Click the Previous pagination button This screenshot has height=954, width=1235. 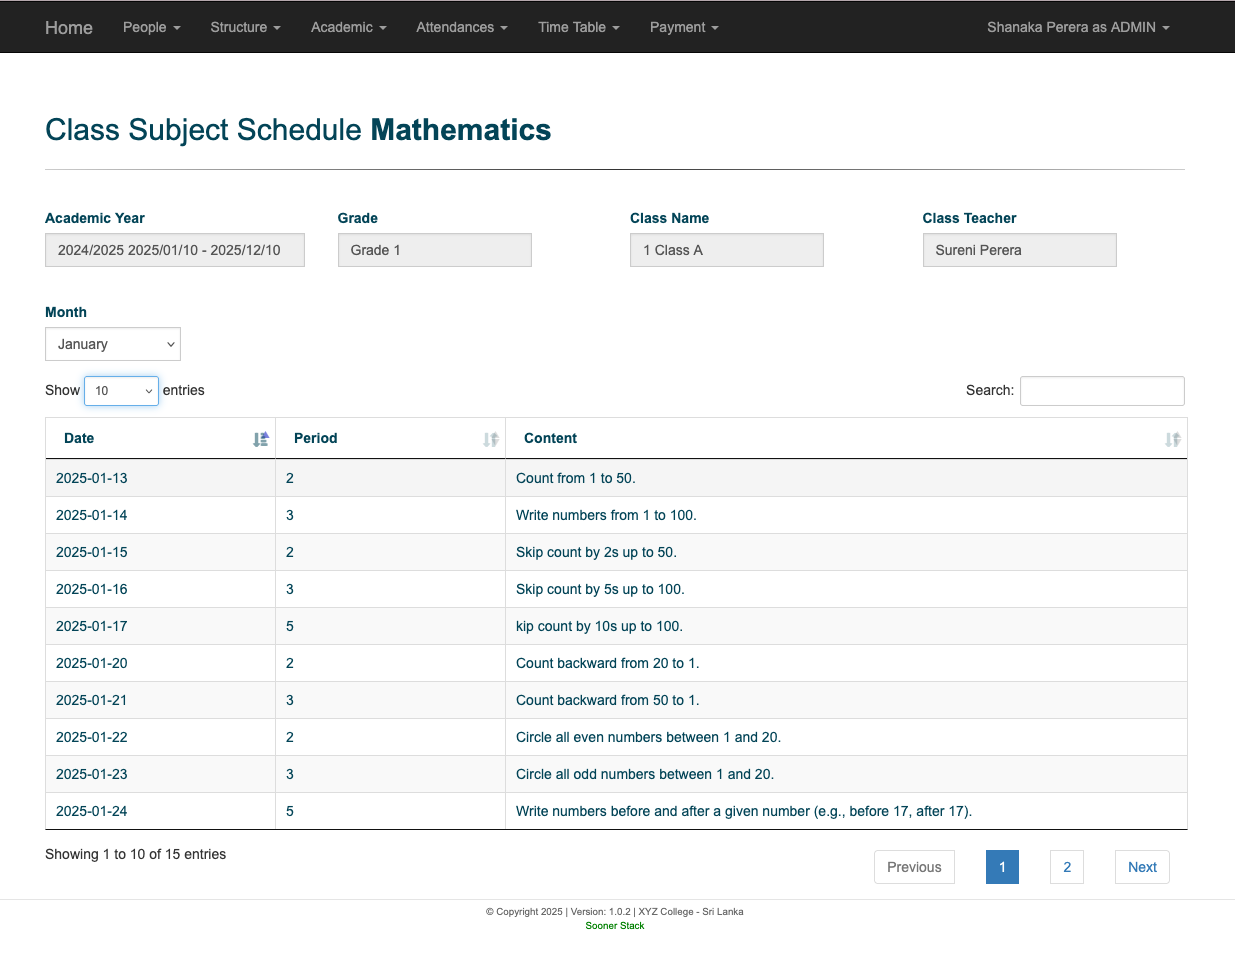pos(914,867)
